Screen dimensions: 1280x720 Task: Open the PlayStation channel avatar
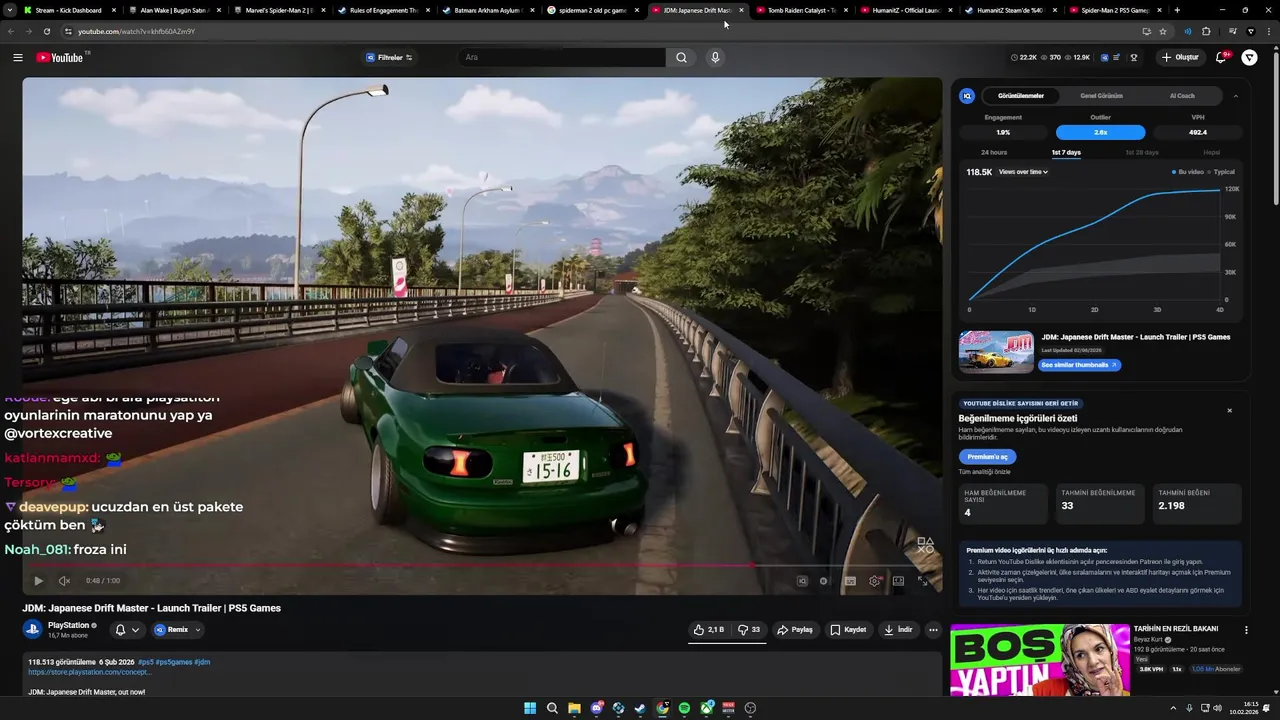(32, 630)
